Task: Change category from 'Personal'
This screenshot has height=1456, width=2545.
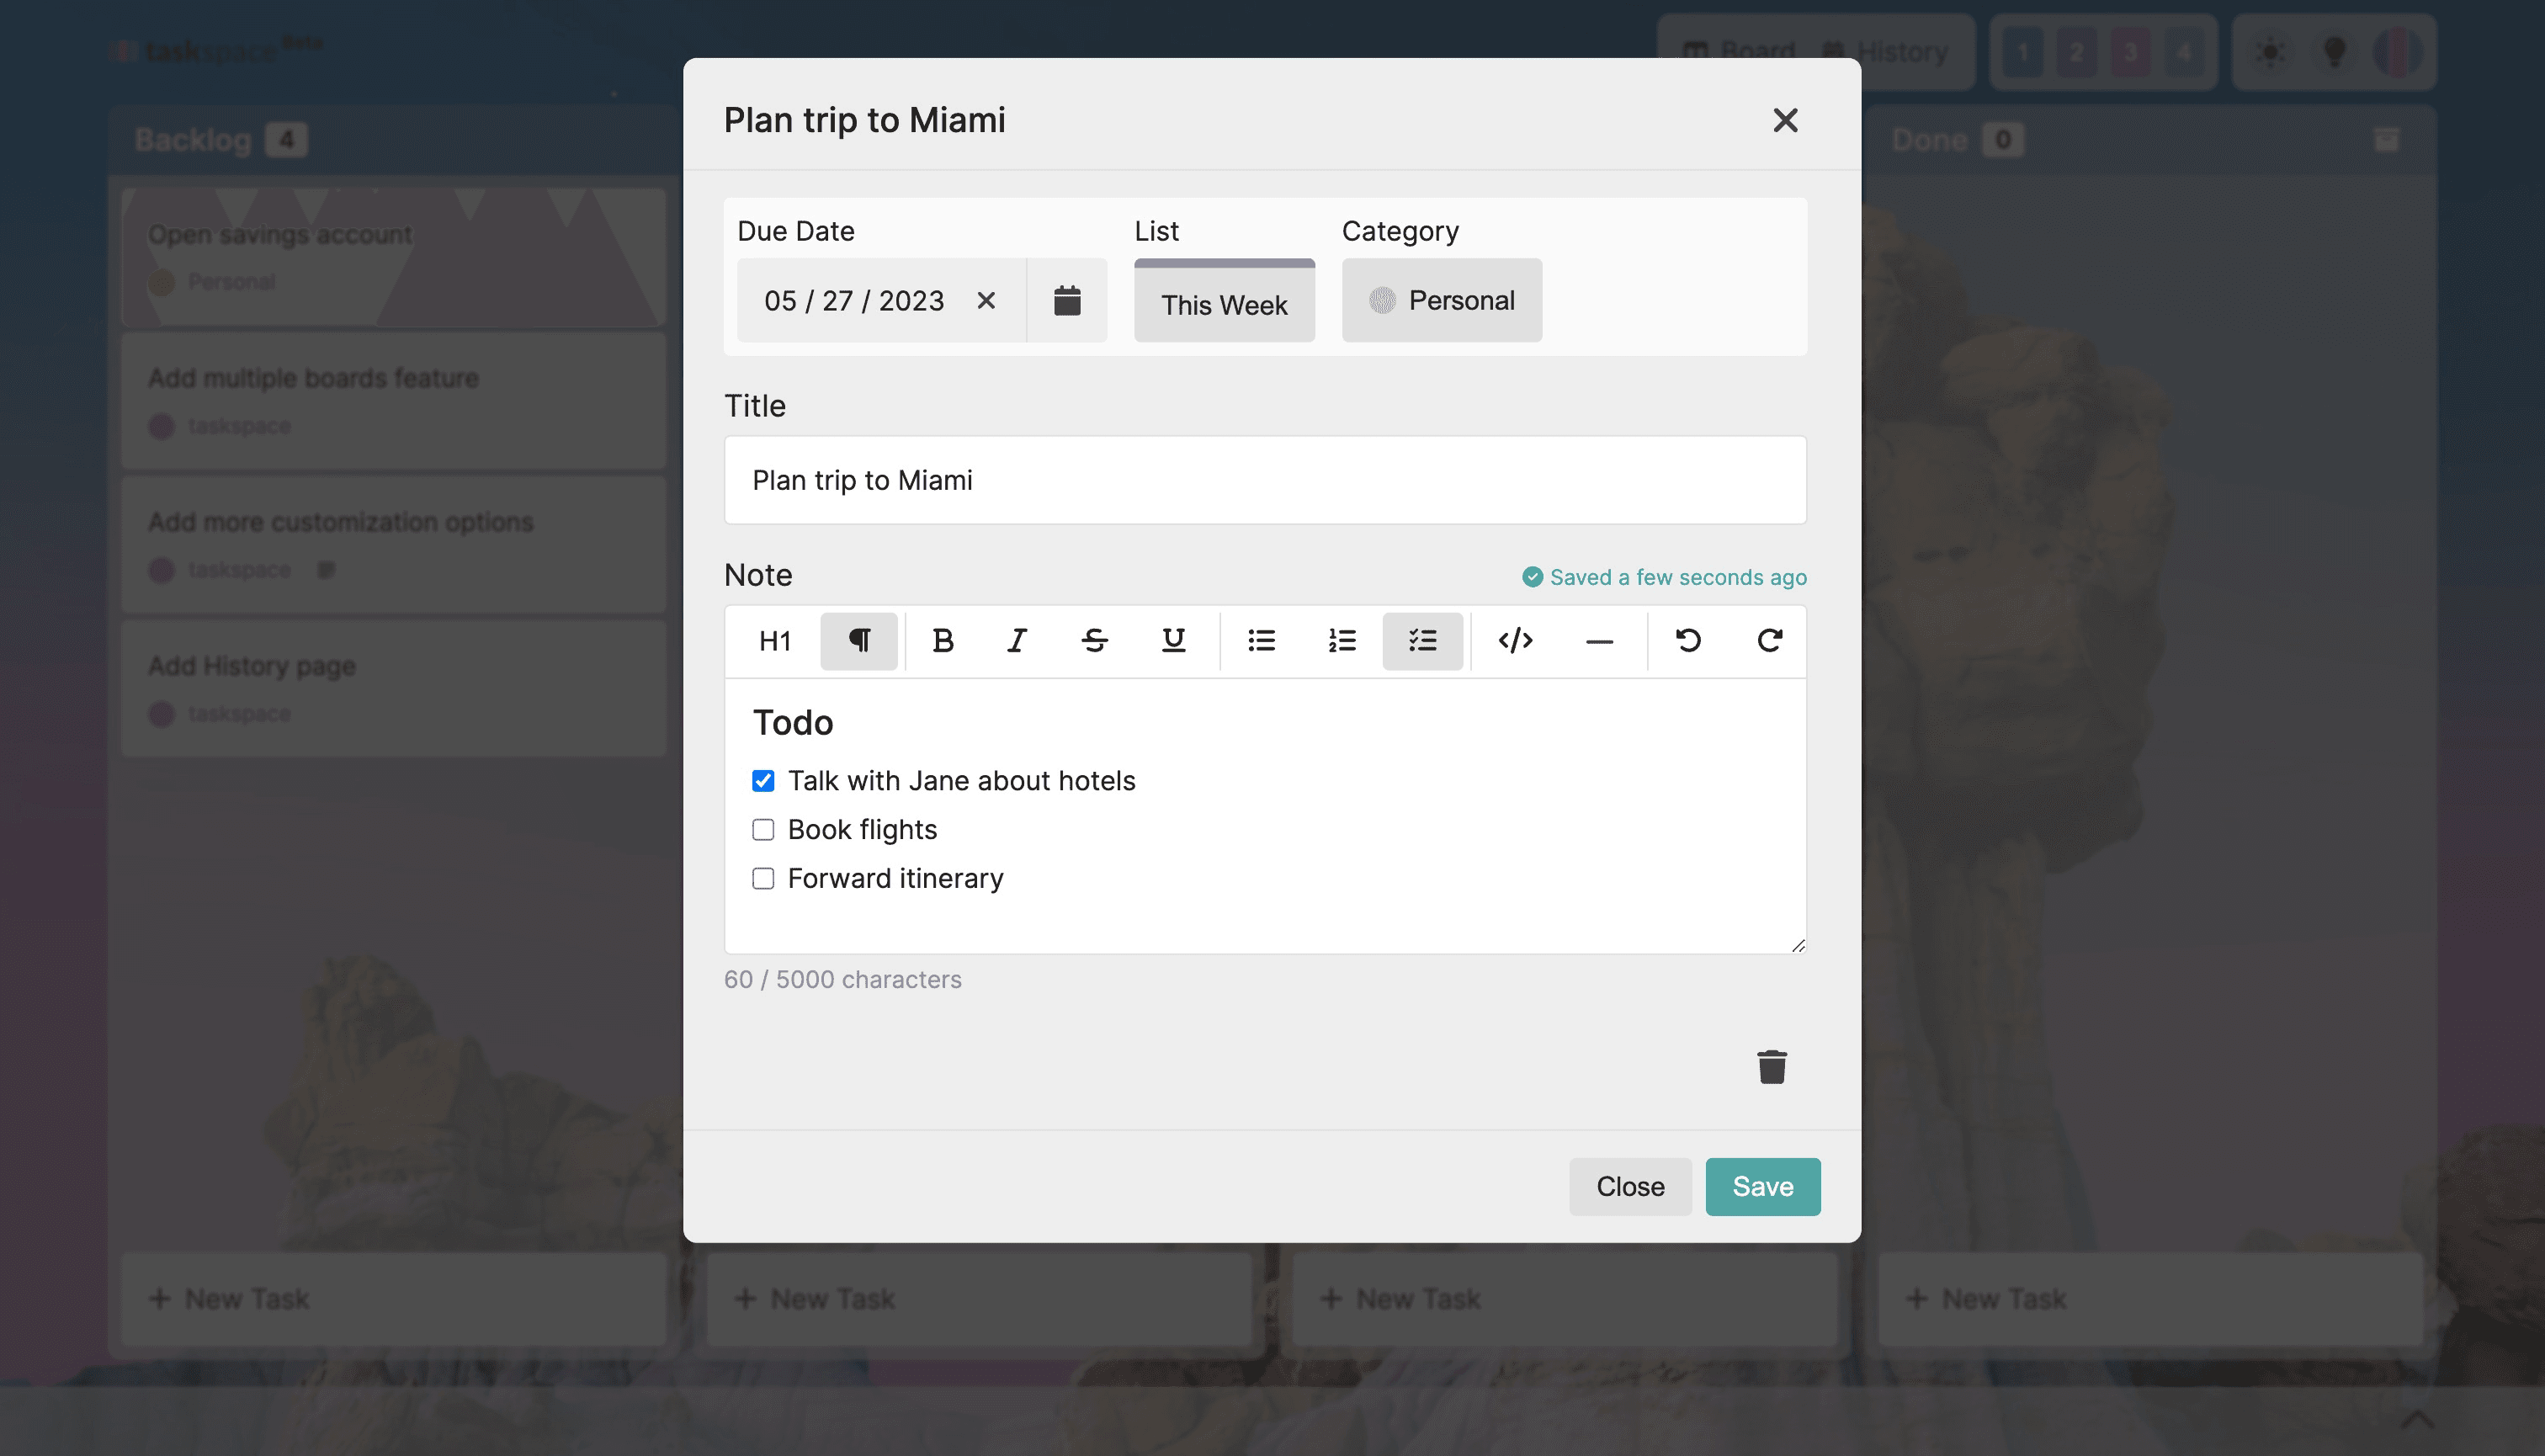Action: pos(1441,300)
